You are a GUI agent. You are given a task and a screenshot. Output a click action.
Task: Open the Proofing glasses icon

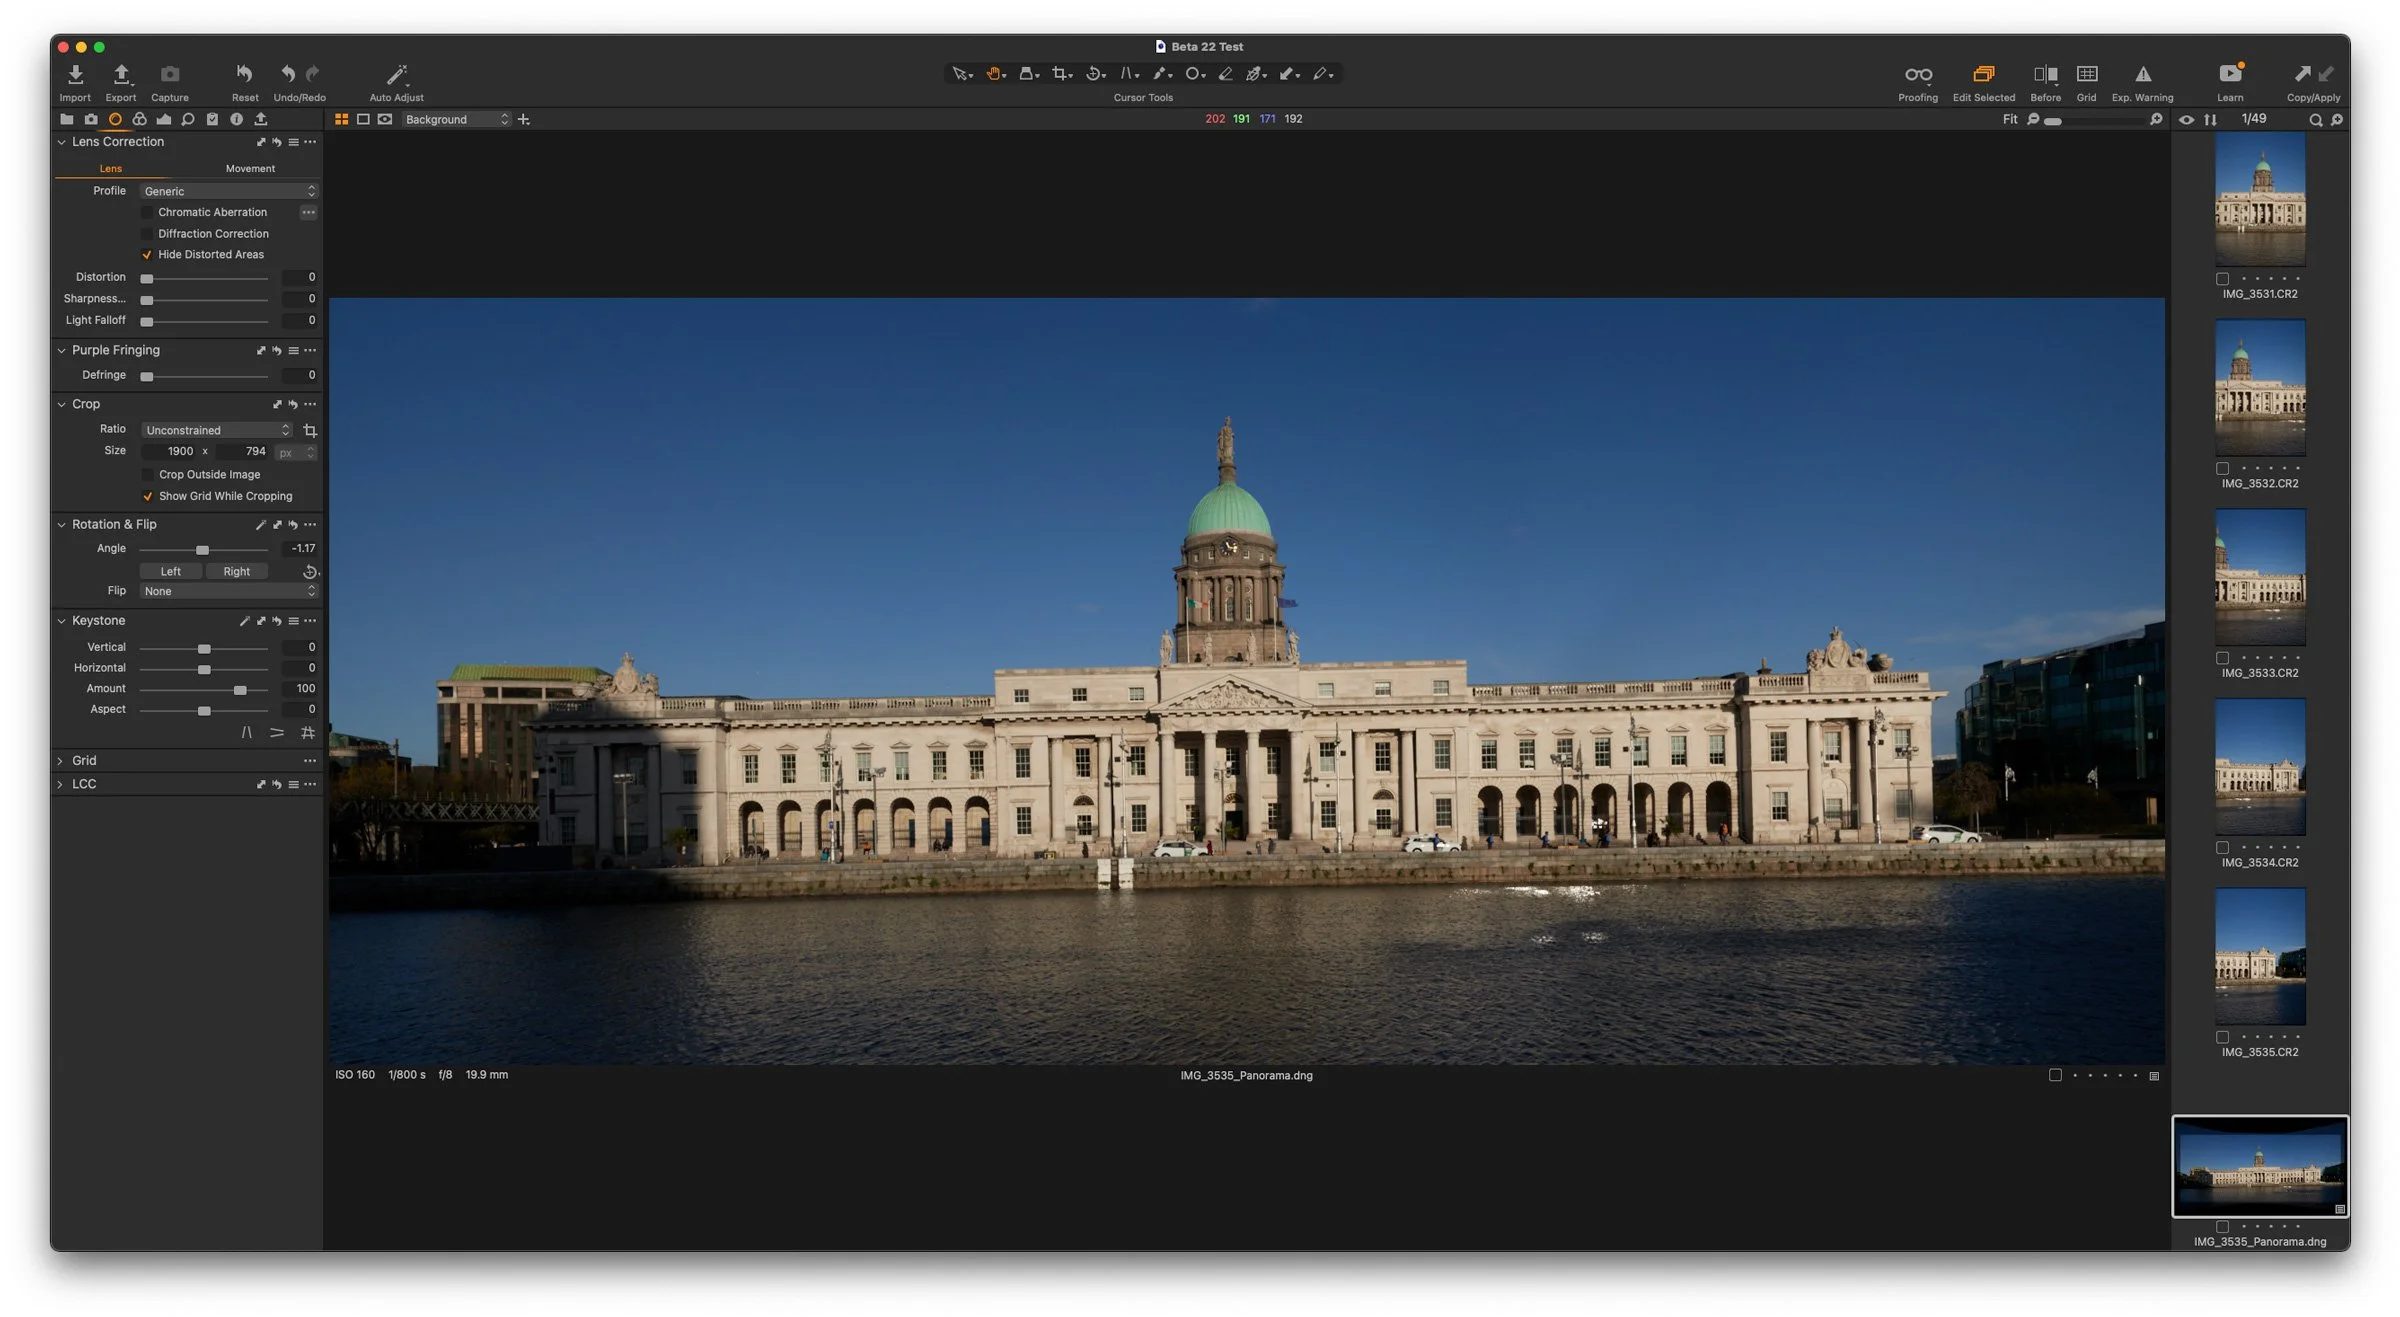pyautogui.click(x=1917, y=75)
